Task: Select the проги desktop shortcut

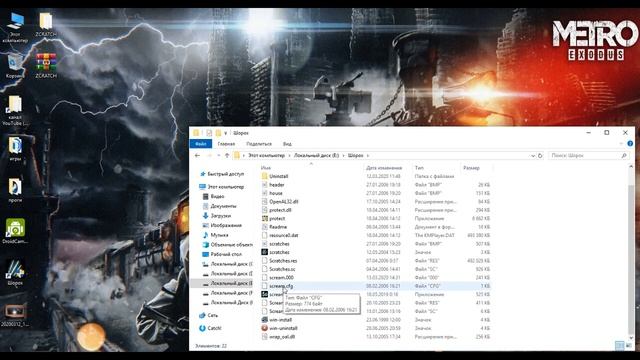Action: pyautogui.click(x=15, y=191)
